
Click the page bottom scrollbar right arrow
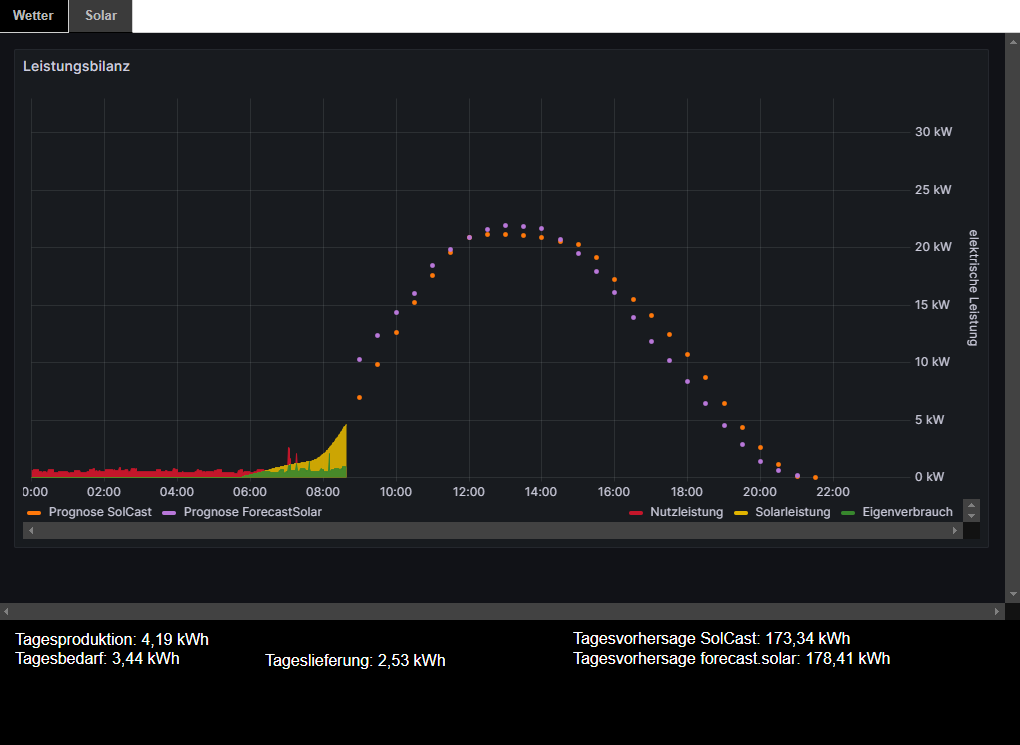pyautogui.click(x=997, y=612)
